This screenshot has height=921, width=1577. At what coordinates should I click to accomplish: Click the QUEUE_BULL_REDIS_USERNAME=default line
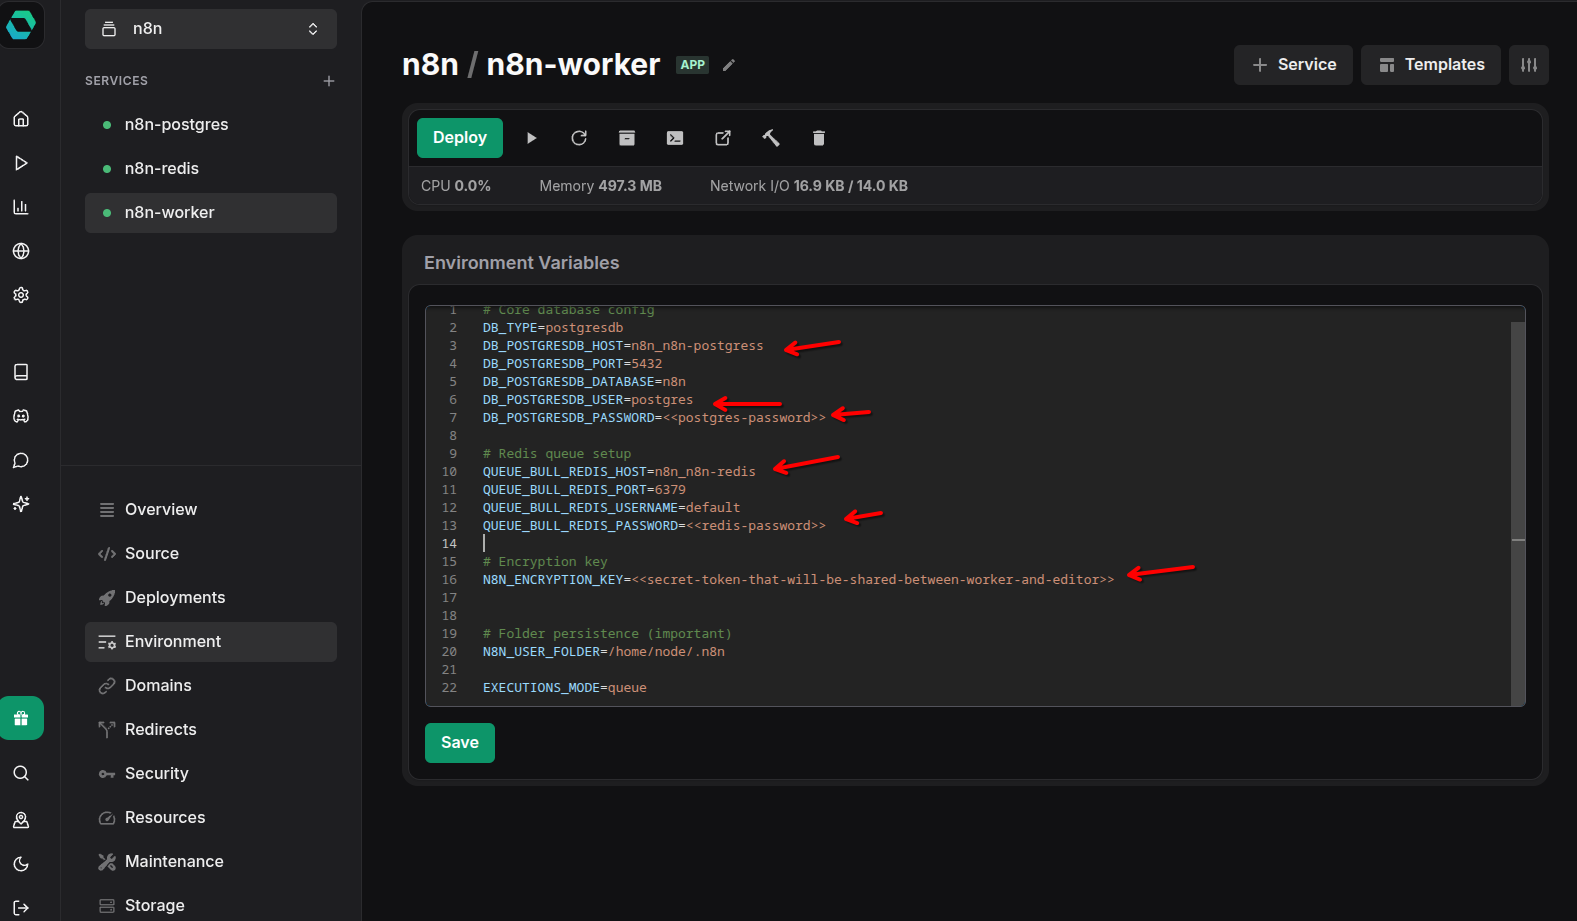612,508
